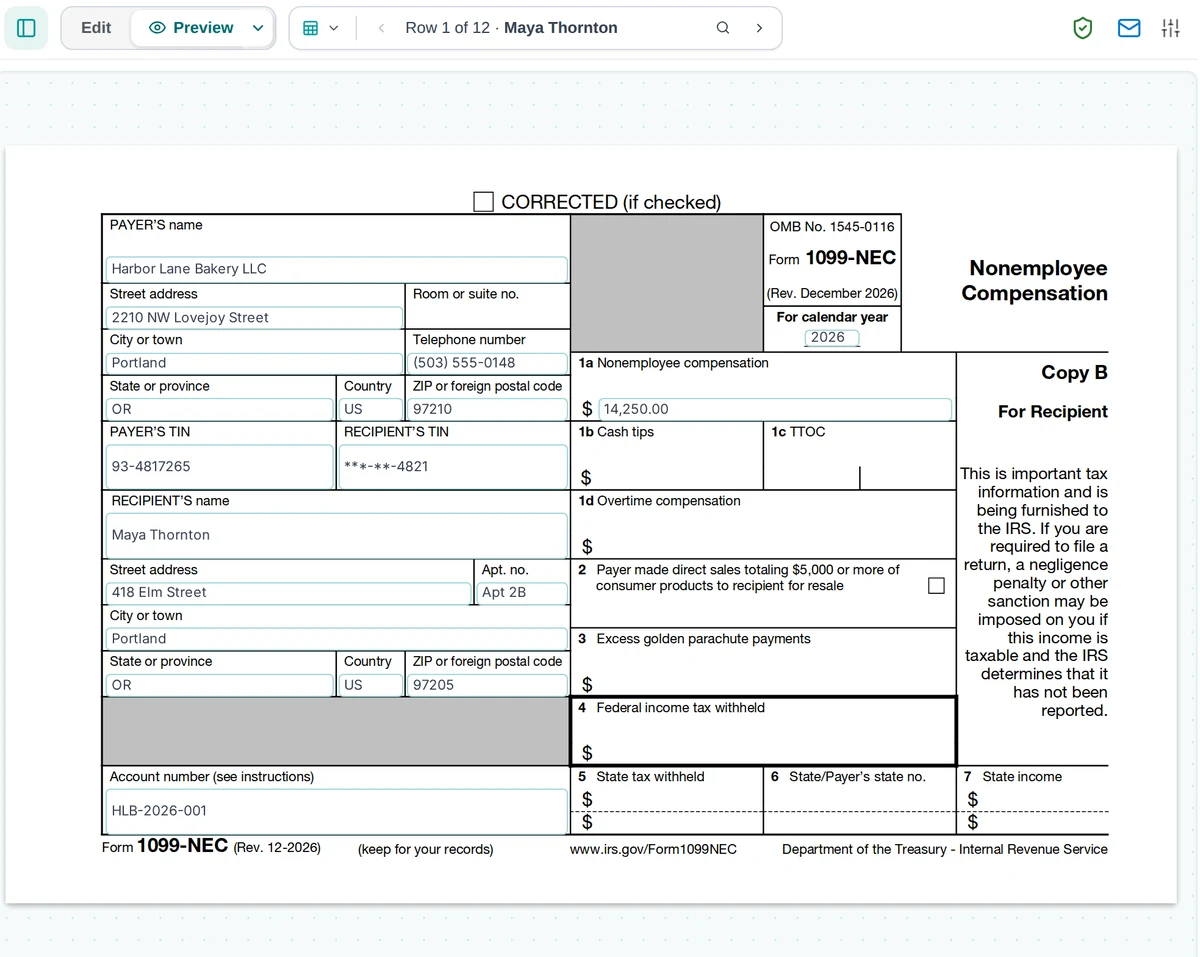
Task: Click the 'Federal income tax withheld' box label
Action: pyautogui.click(x=680, y=708)
